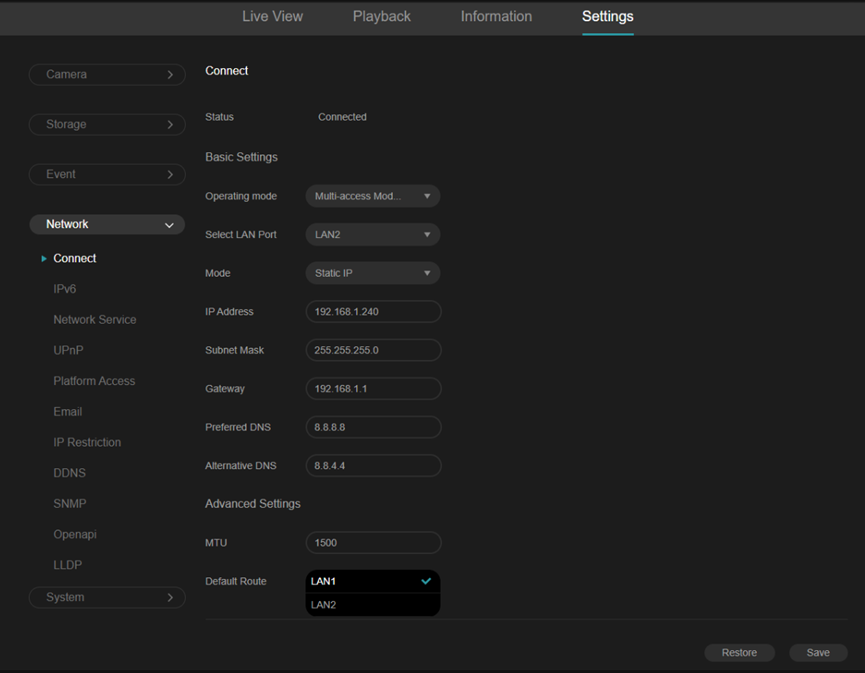Screen dimensions: 865x673
Task: Expand the Camera settings section
Action: point(107,75)
